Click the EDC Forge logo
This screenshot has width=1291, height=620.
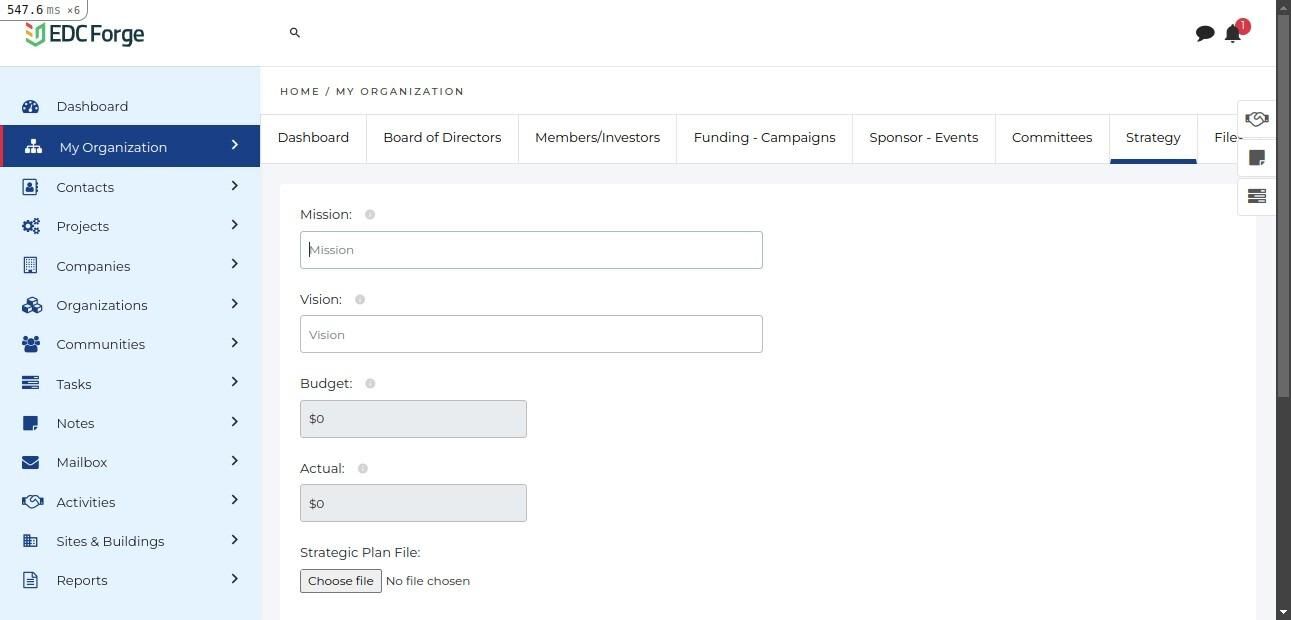click(x=85, y=34)
